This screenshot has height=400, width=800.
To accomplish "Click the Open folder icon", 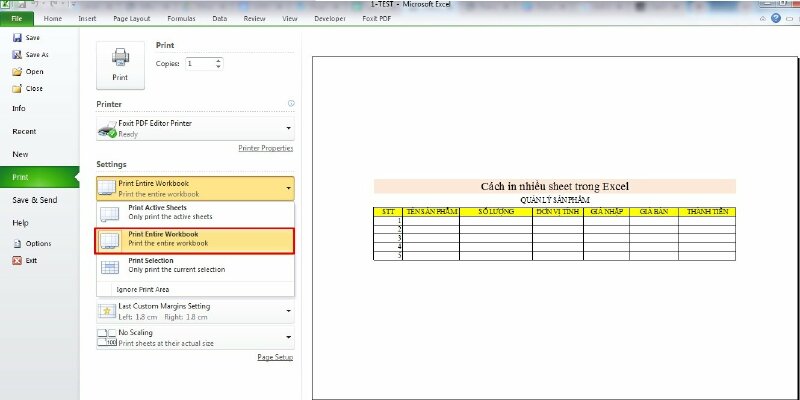I will click(x=17, y=71).
